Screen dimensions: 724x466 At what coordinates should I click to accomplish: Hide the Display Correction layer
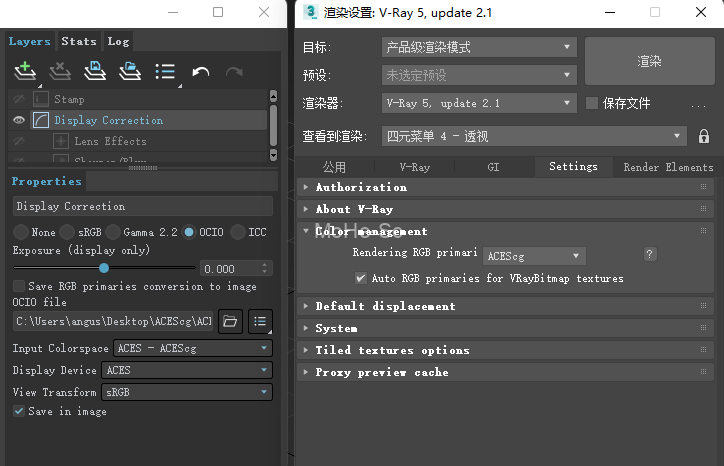pyautogui.click(x=19, y=120)
